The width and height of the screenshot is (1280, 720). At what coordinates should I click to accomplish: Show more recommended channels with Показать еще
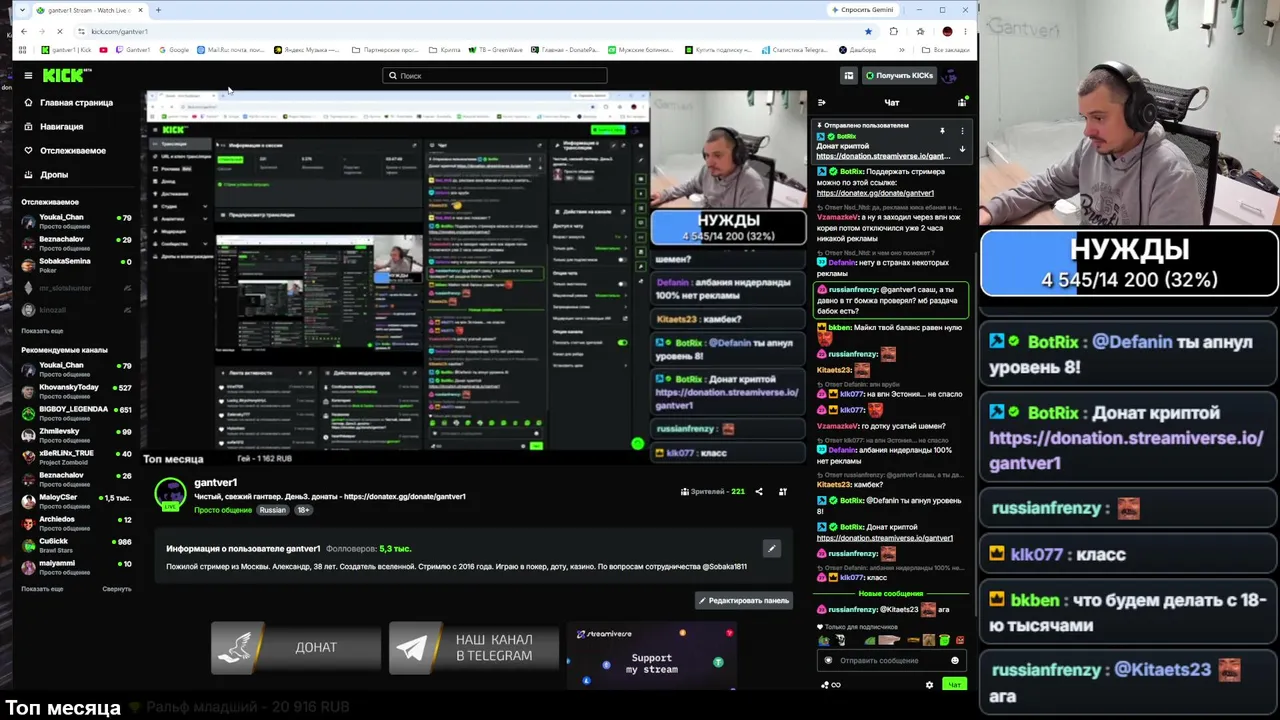click(42, 589)
